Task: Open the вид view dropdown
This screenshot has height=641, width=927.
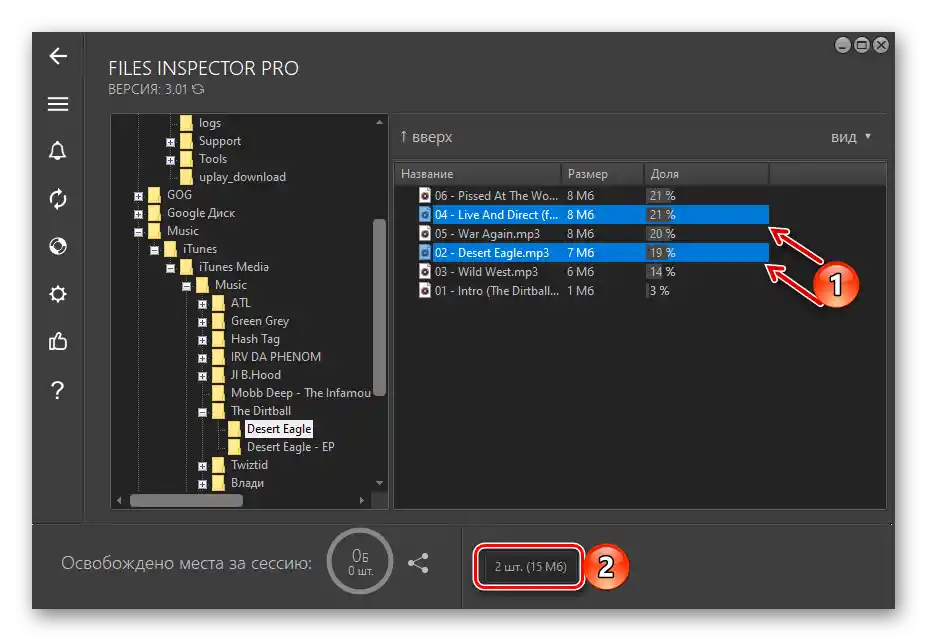Action: click(x=851, y=137)
